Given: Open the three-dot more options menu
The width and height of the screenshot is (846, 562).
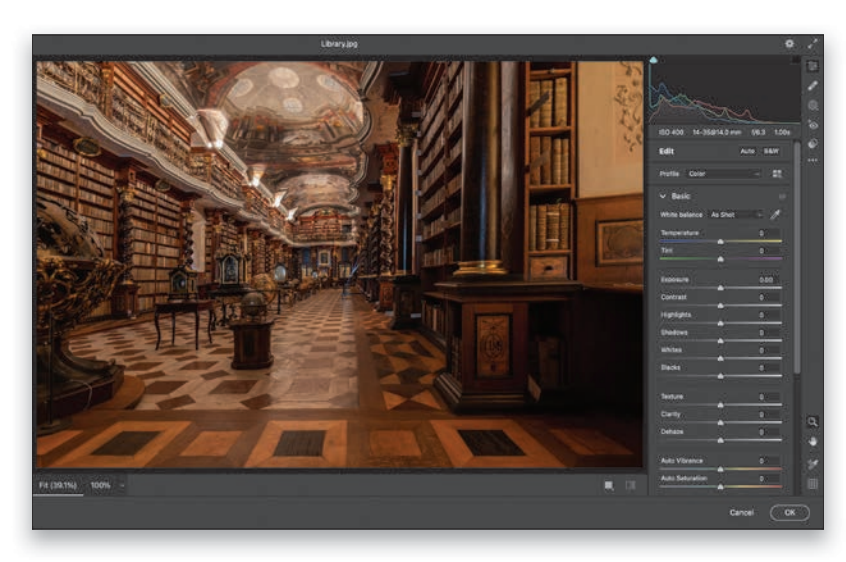Looking at the screenshot, I should click(812, 160).
